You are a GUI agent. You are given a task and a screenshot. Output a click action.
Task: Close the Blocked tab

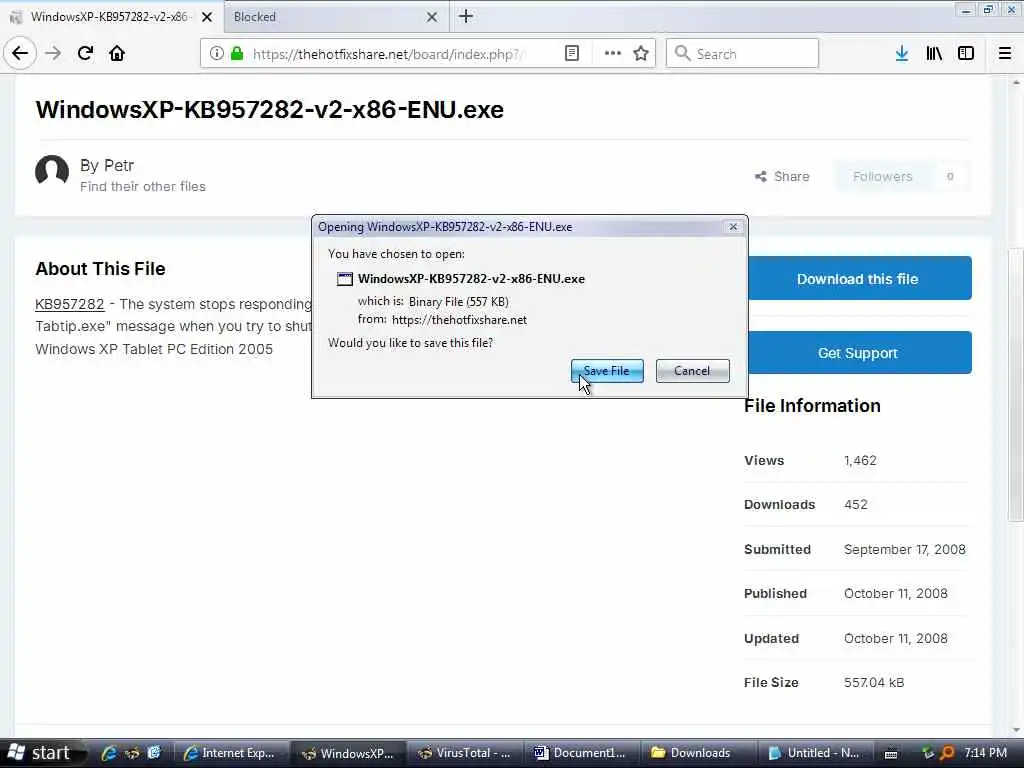point(432,17)
